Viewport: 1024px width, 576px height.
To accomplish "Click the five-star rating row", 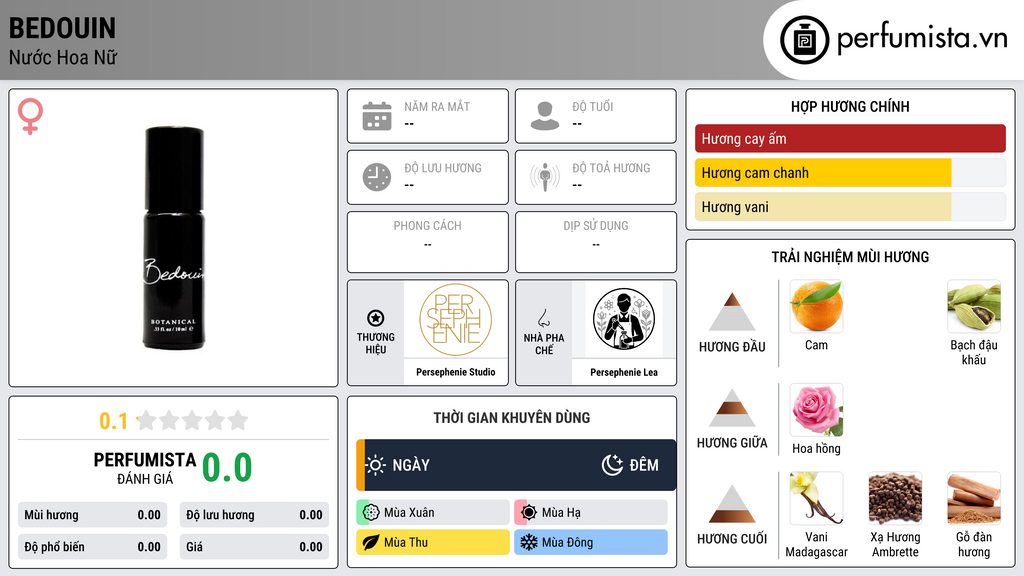I will tap(192, 421).
